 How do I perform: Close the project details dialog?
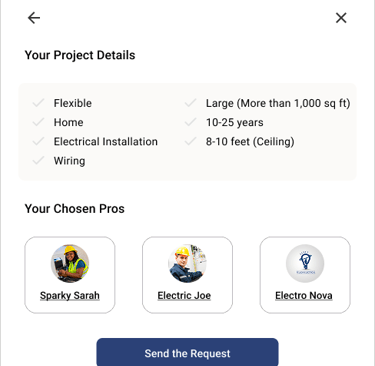pos(341,18)
